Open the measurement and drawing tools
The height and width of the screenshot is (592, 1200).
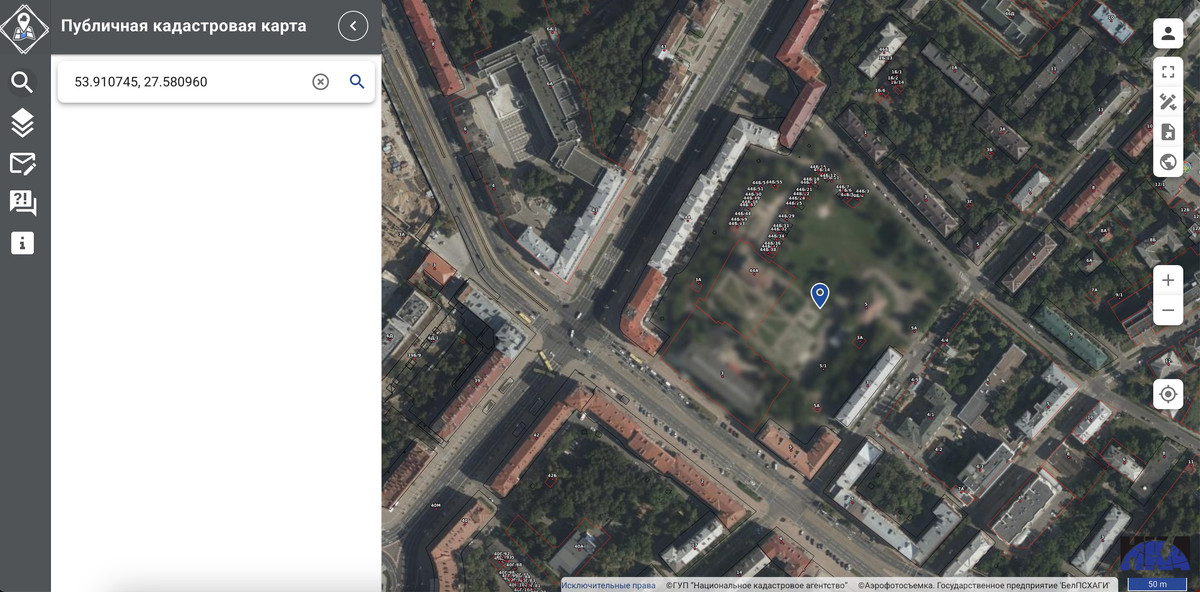(1168, 102)
